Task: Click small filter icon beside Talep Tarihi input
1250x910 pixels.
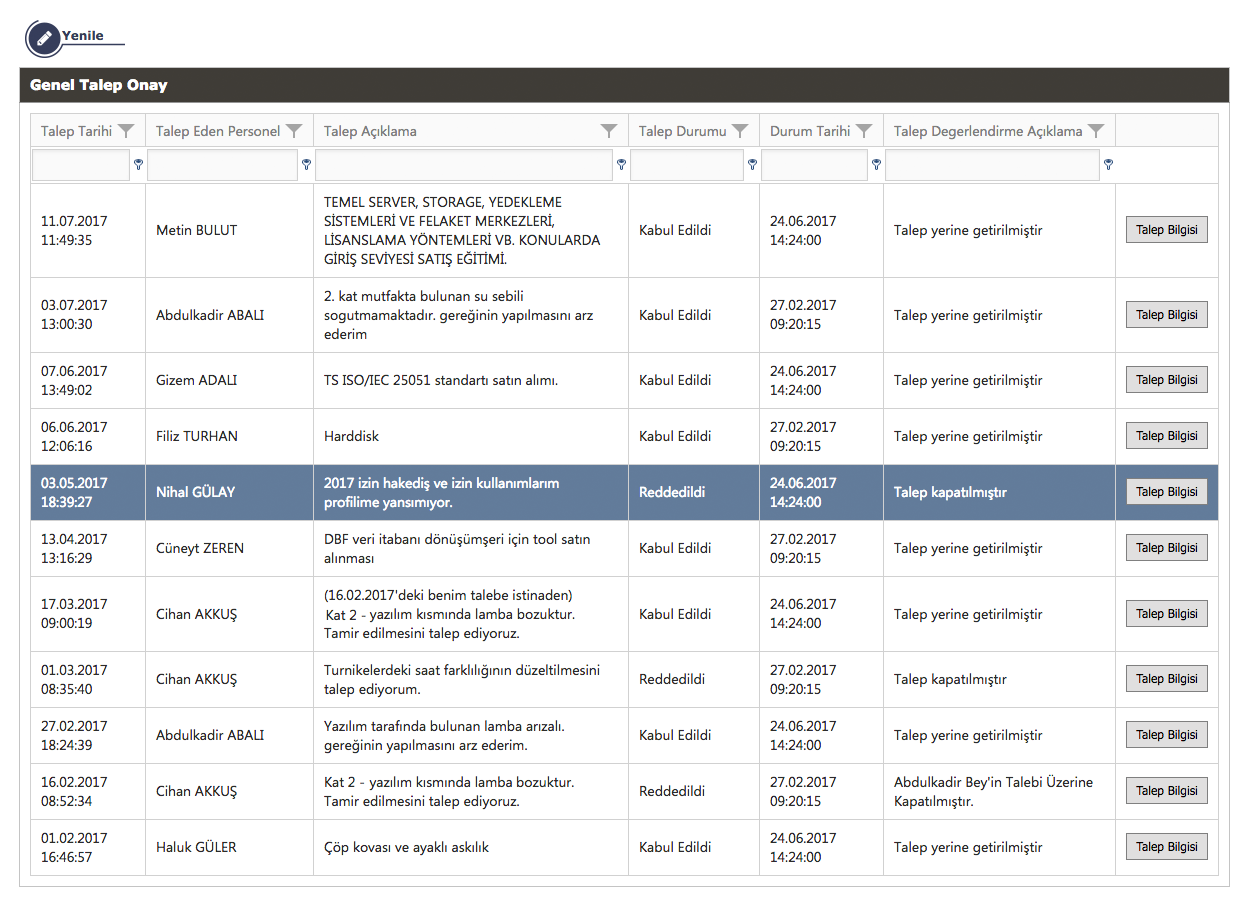Action: [138, 164]
